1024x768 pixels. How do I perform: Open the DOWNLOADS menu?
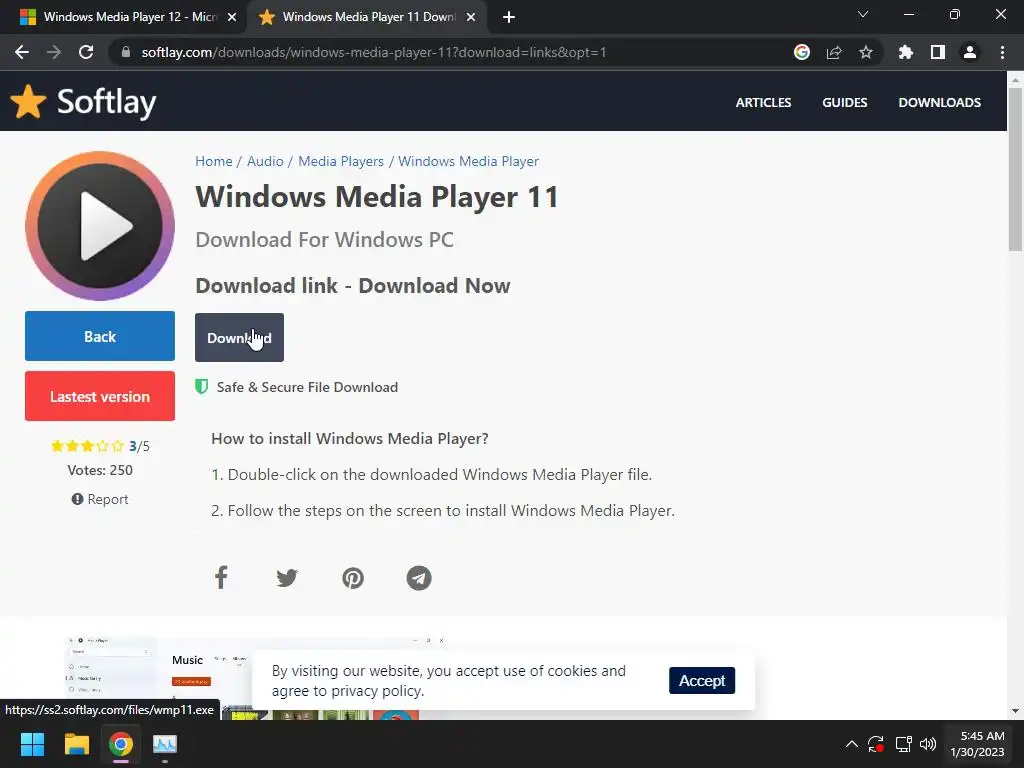point(939,103)
